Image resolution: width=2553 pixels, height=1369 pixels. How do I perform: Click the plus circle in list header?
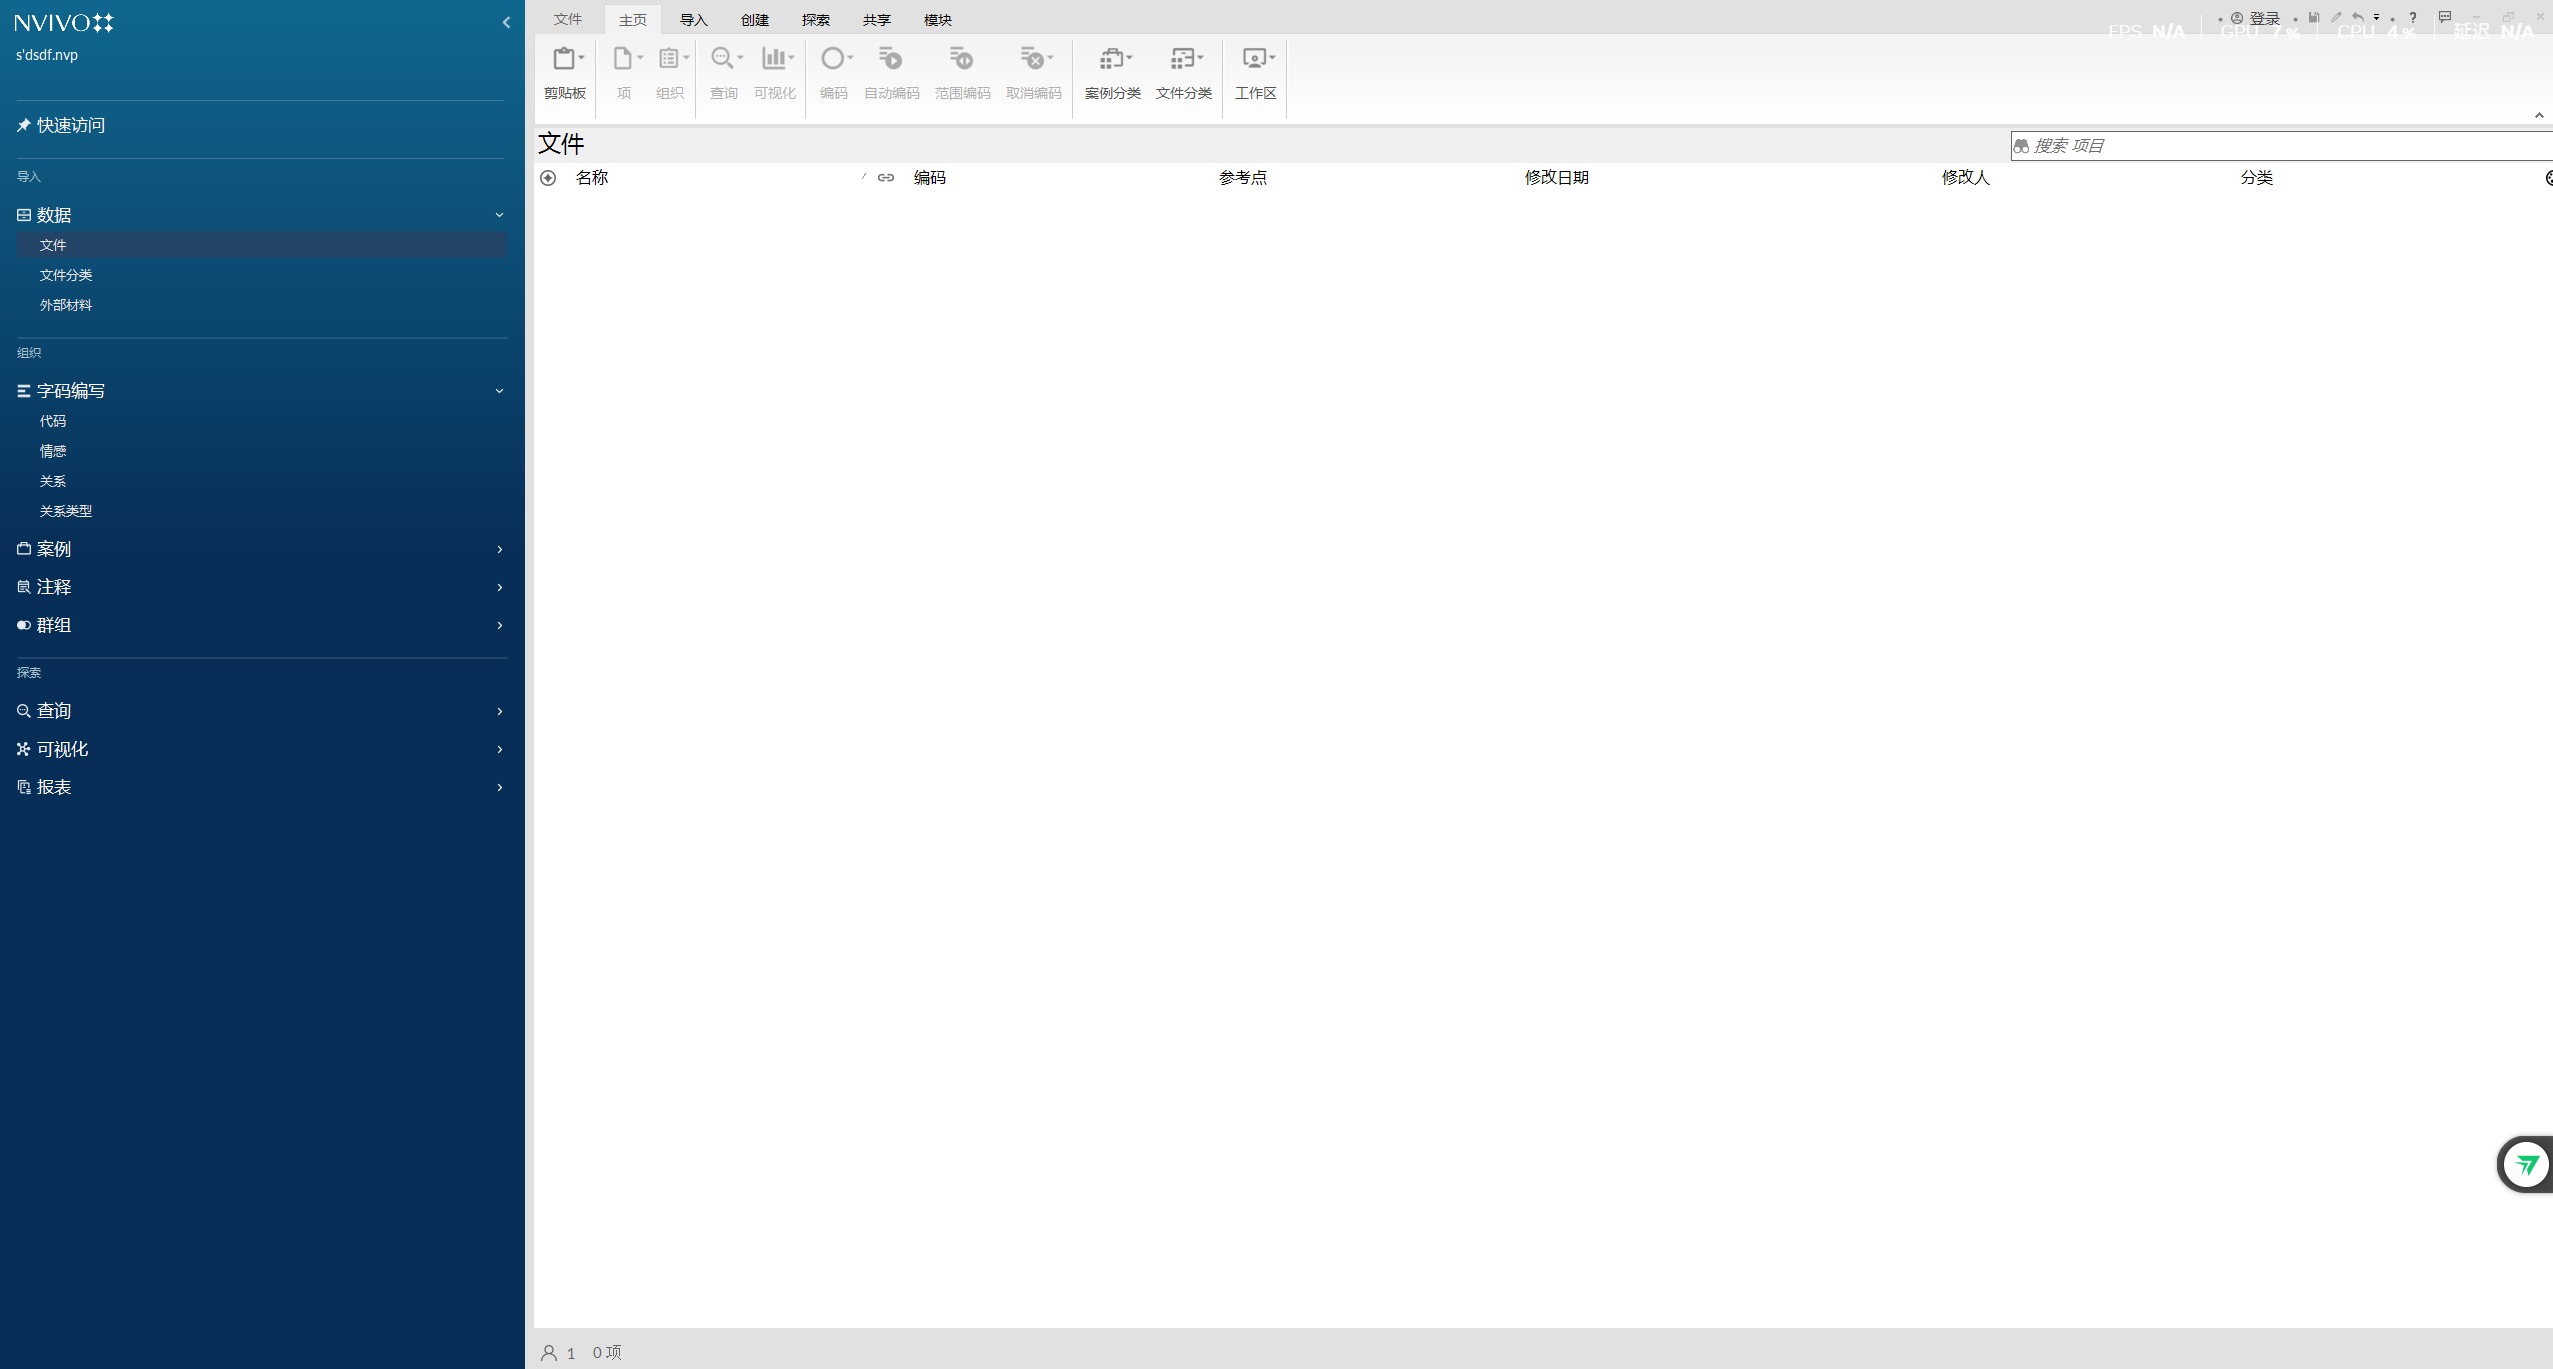[548, 177]
